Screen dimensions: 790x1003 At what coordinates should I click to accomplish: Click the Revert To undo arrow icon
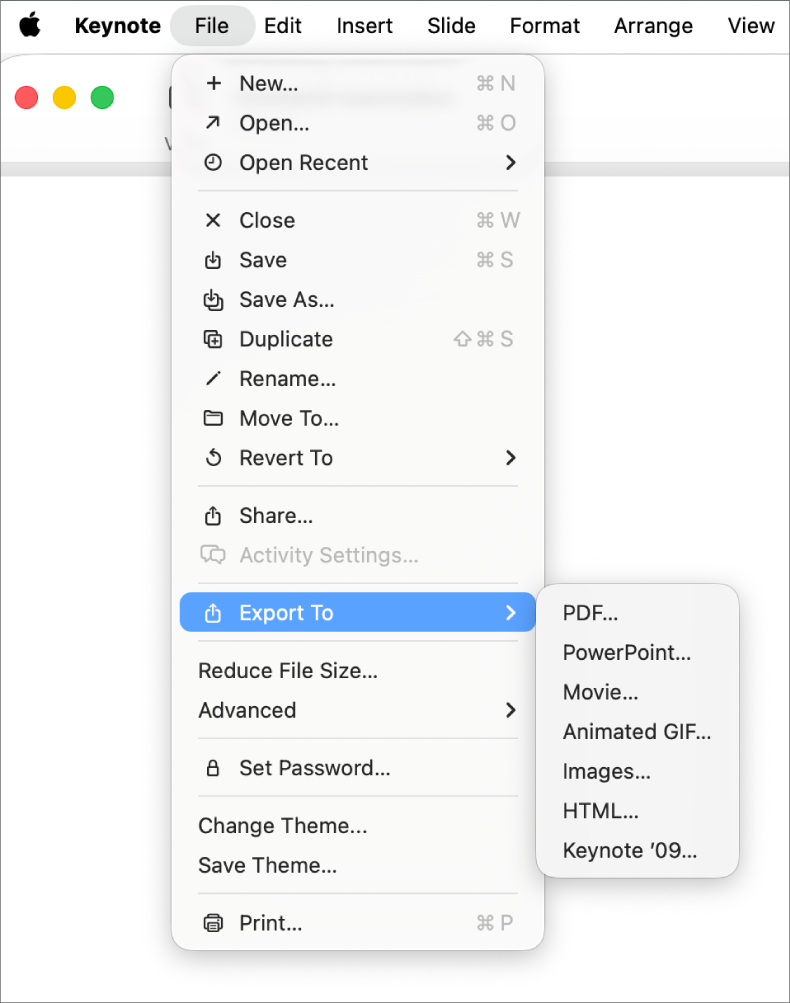pos(213,458)
